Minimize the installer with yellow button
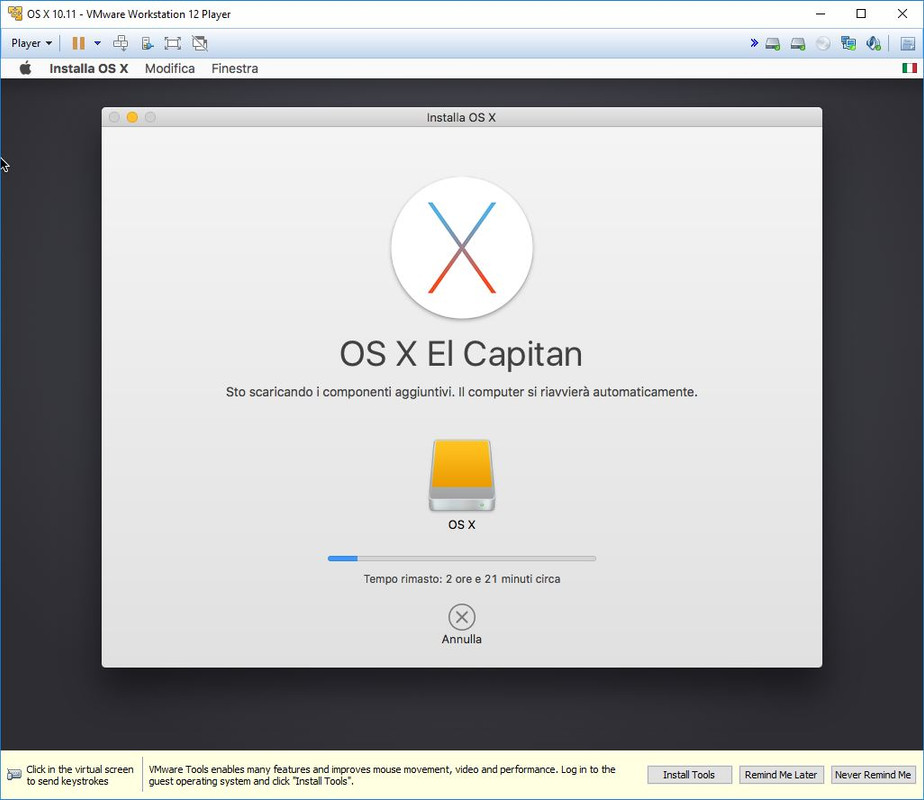 click(133, 117)
